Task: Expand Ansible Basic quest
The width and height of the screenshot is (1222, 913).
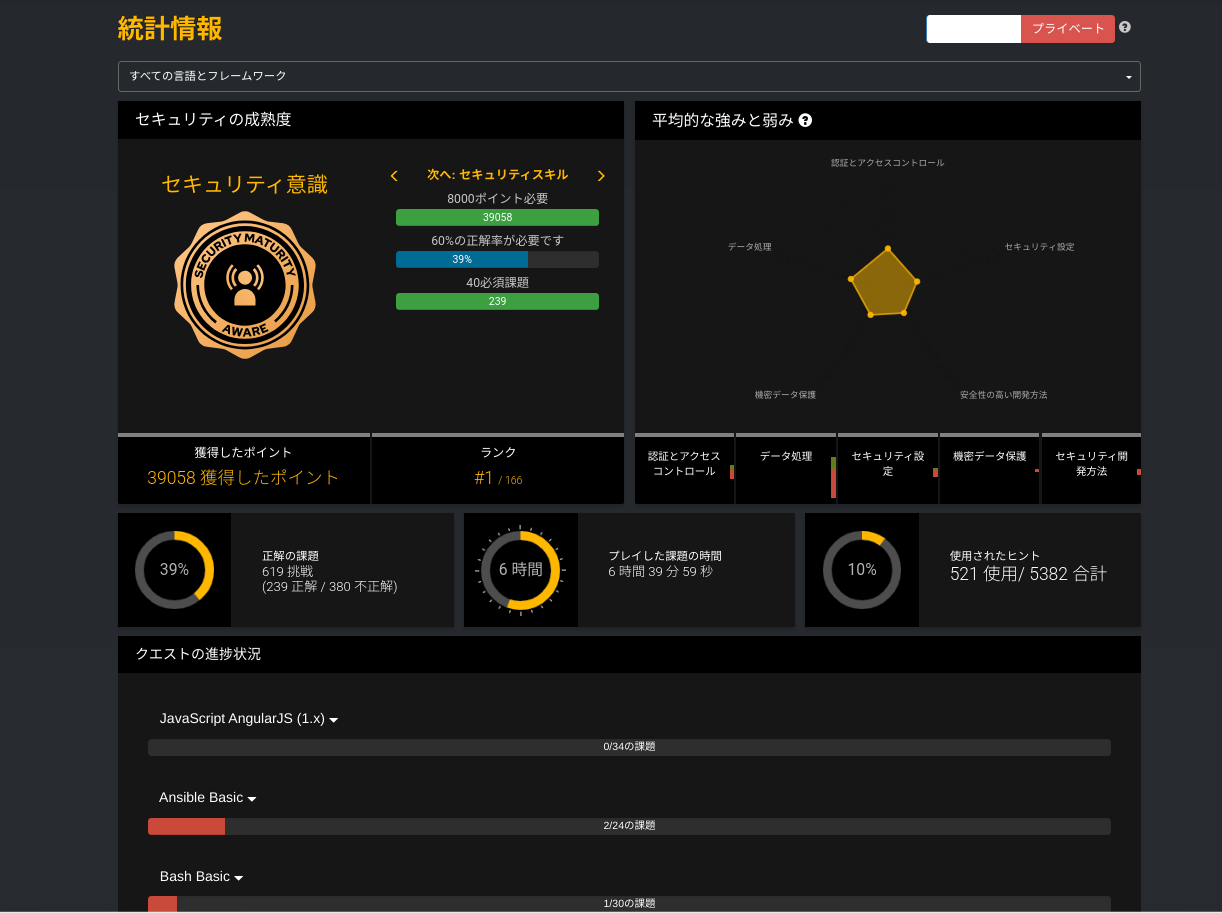Action: pyautogui.click(x=208, y=797)
